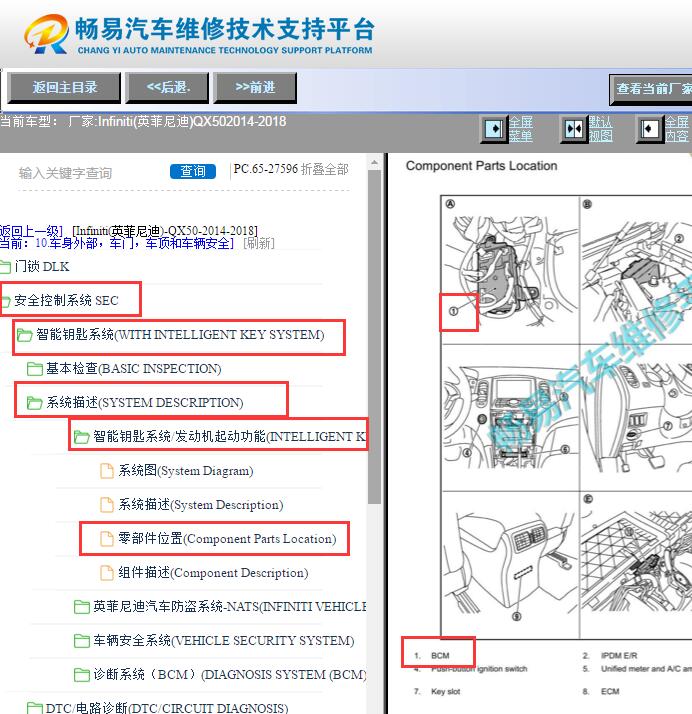Open 系统描述(System Description) document
The height and width of the screenshot is (714, 692).
[201, 505]
